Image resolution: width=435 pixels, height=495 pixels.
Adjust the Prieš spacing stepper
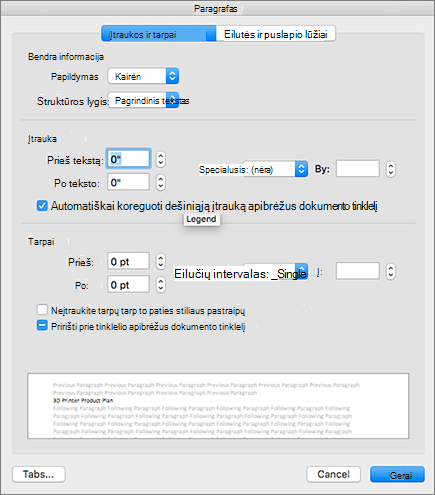pos(161,262)
